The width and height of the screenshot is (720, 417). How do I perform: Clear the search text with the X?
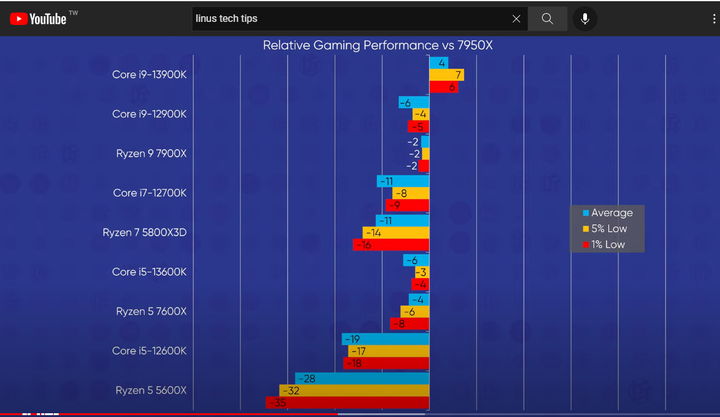[x=516, y=19]
